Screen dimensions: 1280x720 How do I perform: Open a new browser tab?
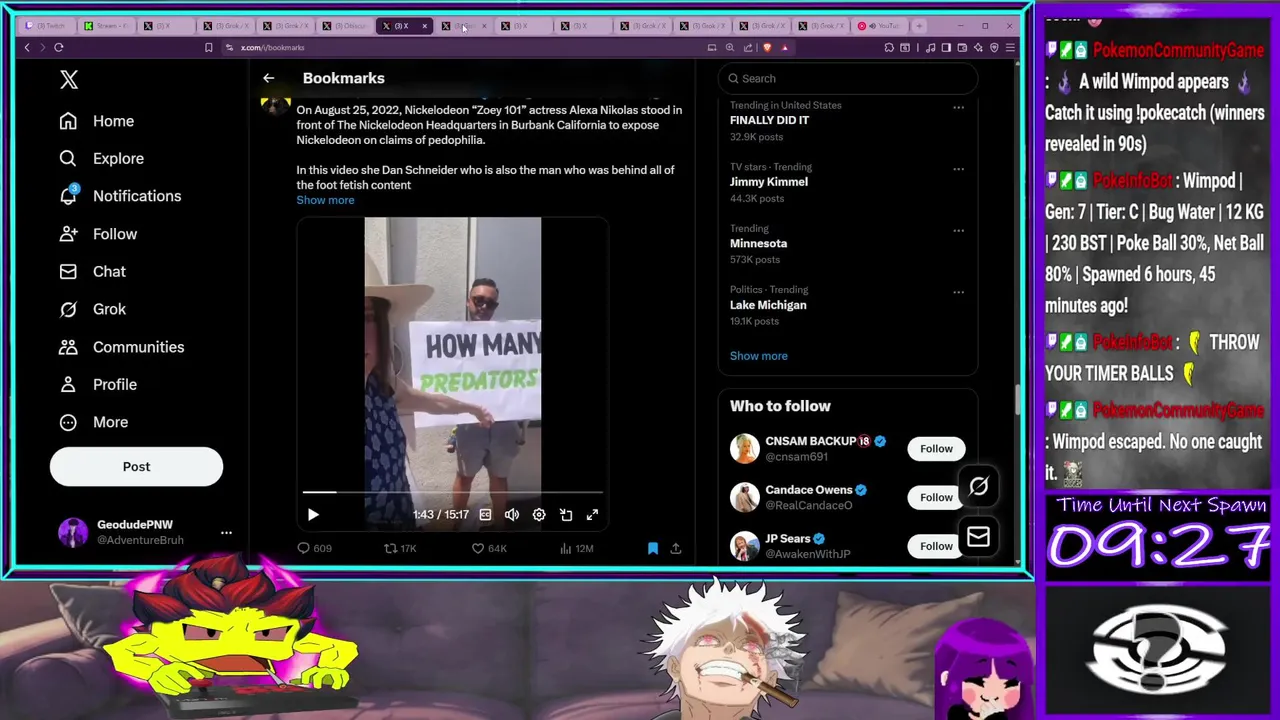pos(920,26)
